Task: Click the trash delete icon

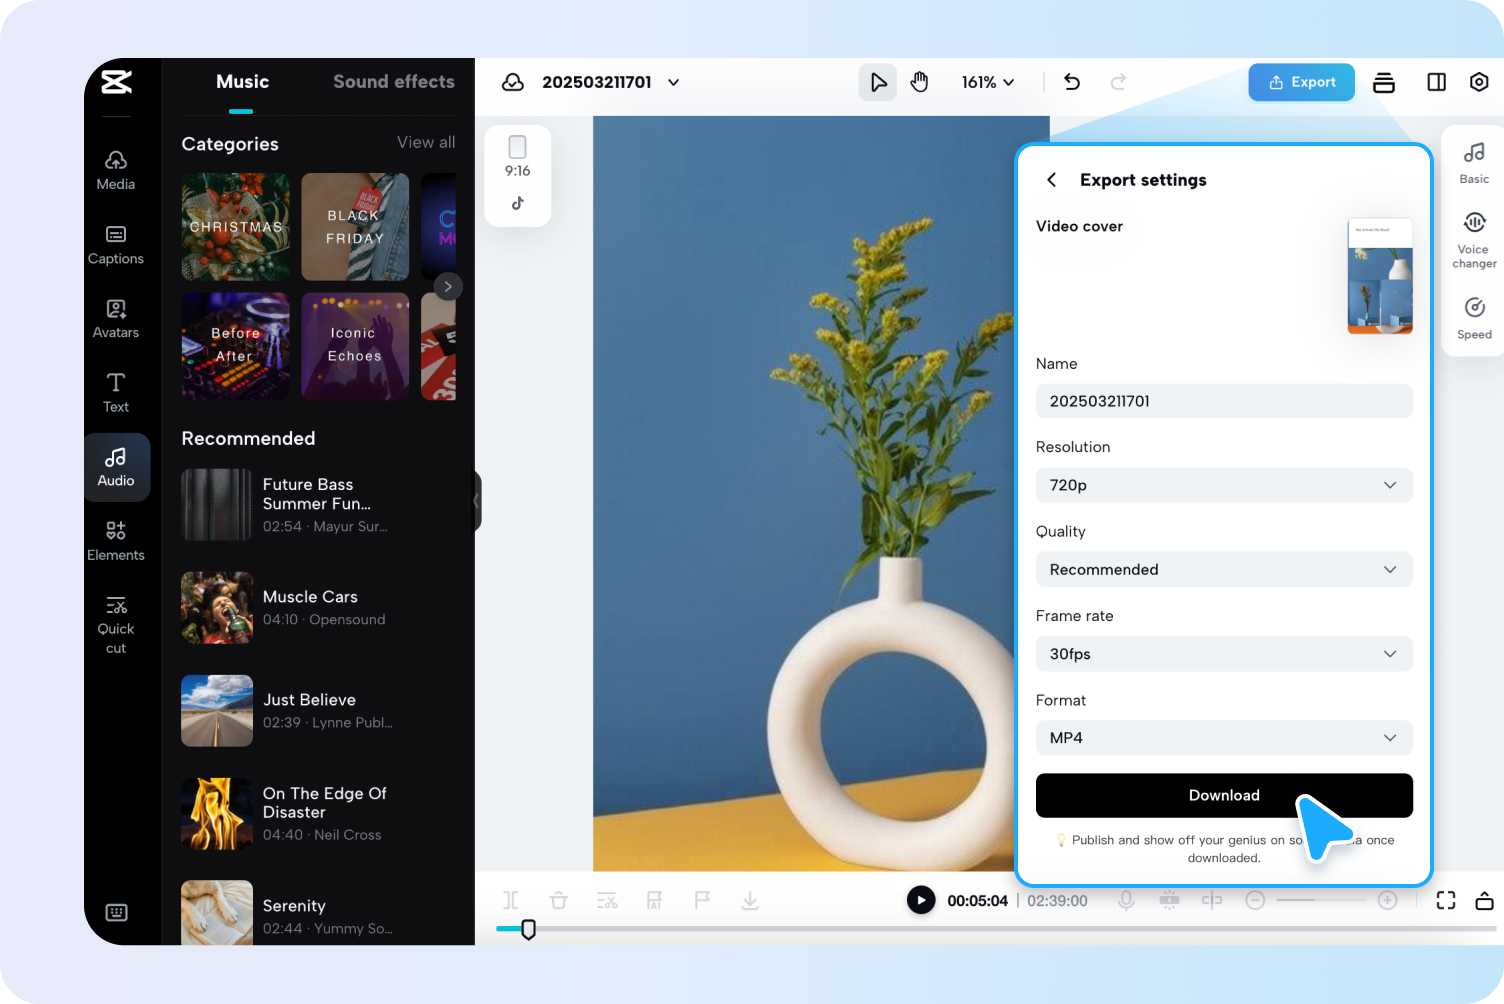Action: click(x=559, y=900)
